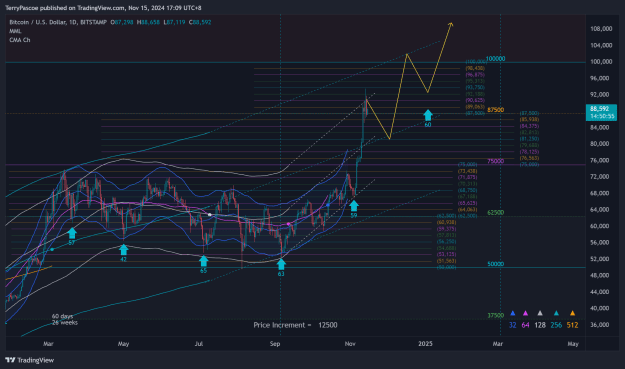Click the number 512 in the legend
This screenshot has height=369, width=625.
pyautogui.click(x=572, y=325)
